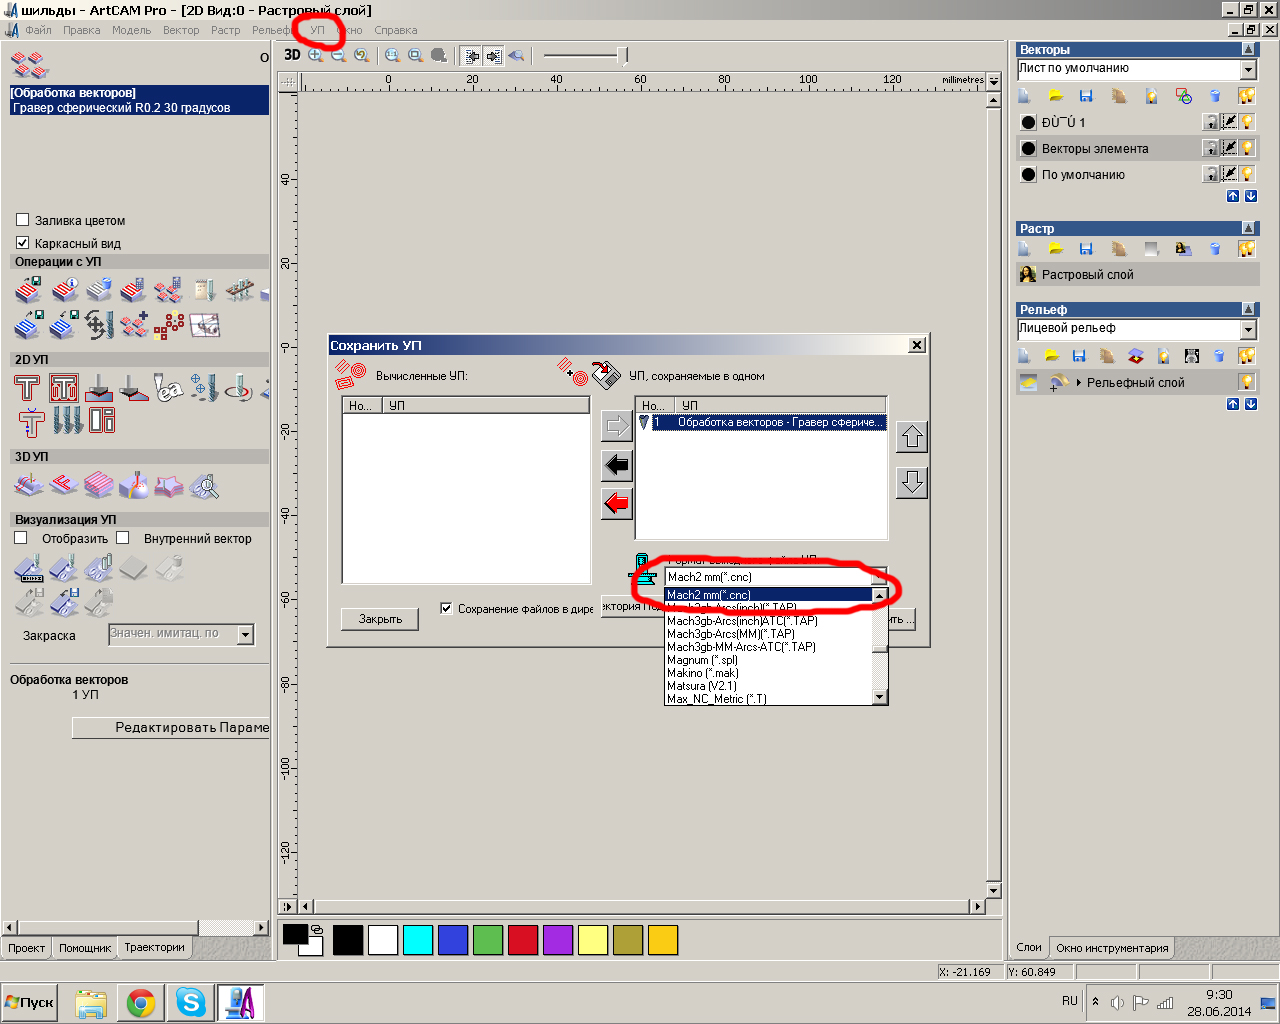Open the yellow folder icon in Векторы panel
This screenshot has height=1024, width=1280.
pos(1055,96)
